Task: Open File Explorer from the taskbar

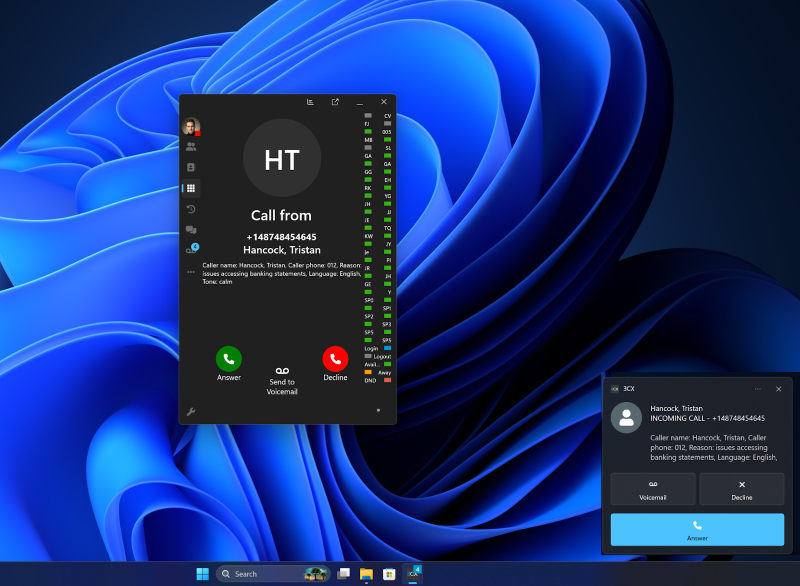Action: (366, 574)
